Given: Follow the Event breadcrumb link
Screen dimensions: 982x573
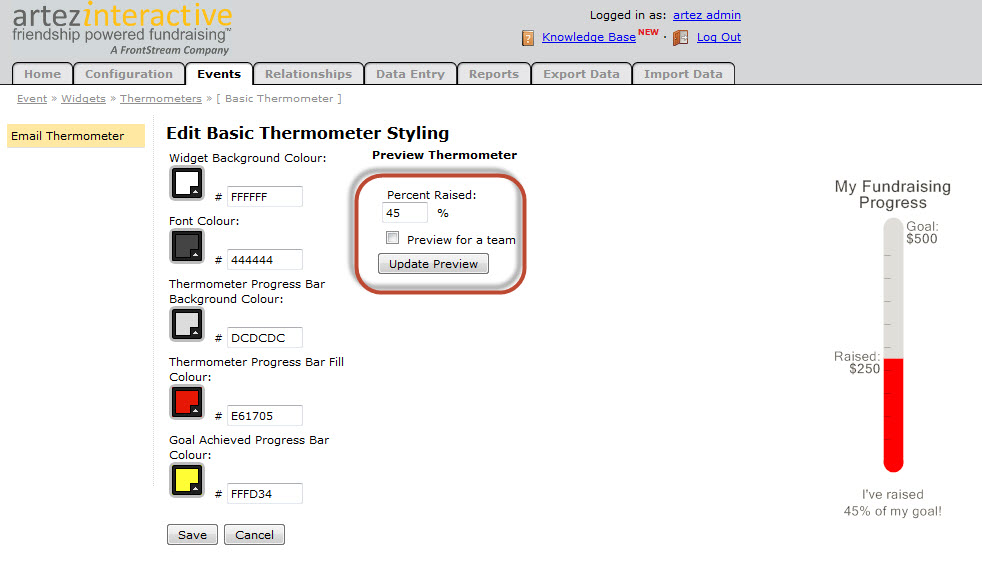Looking at the screenshot, I should tap(32, 98).
